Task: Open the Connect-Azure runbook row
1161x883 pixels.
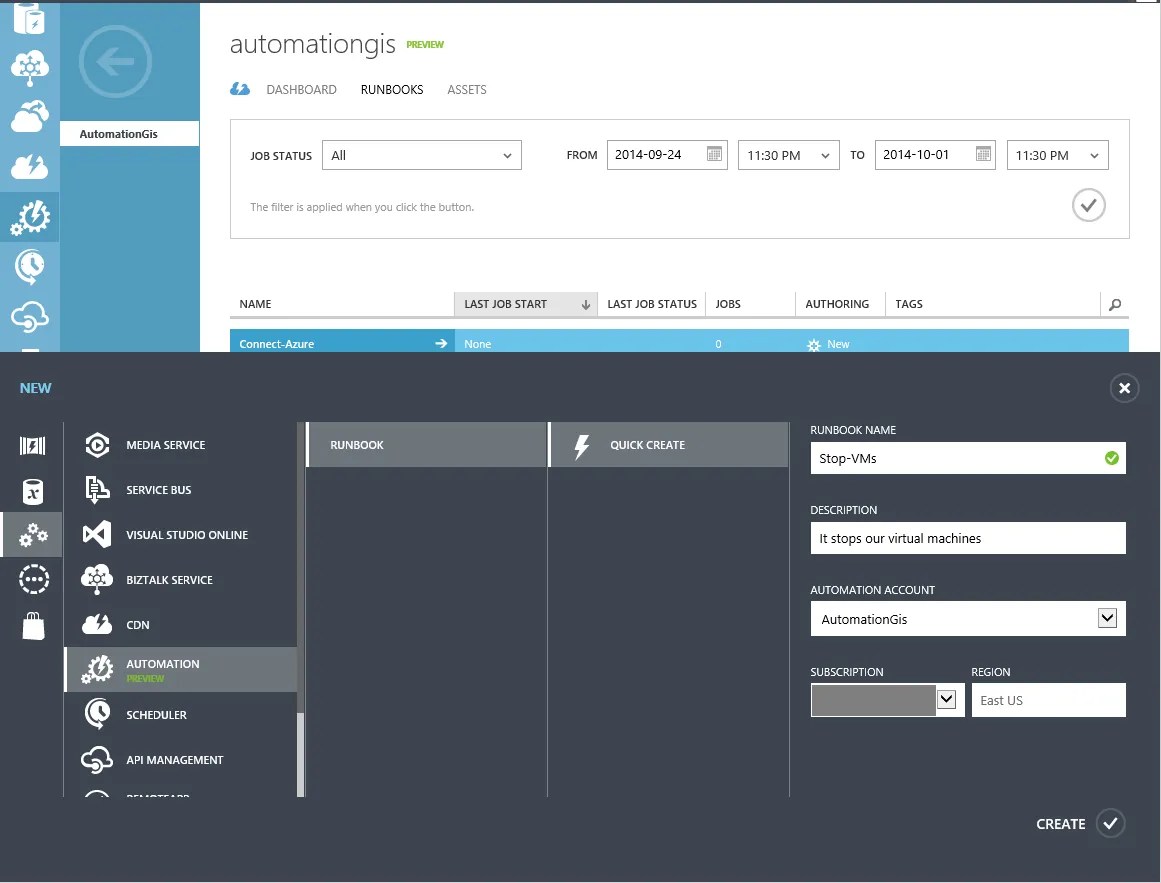Action: coord(679,341)
